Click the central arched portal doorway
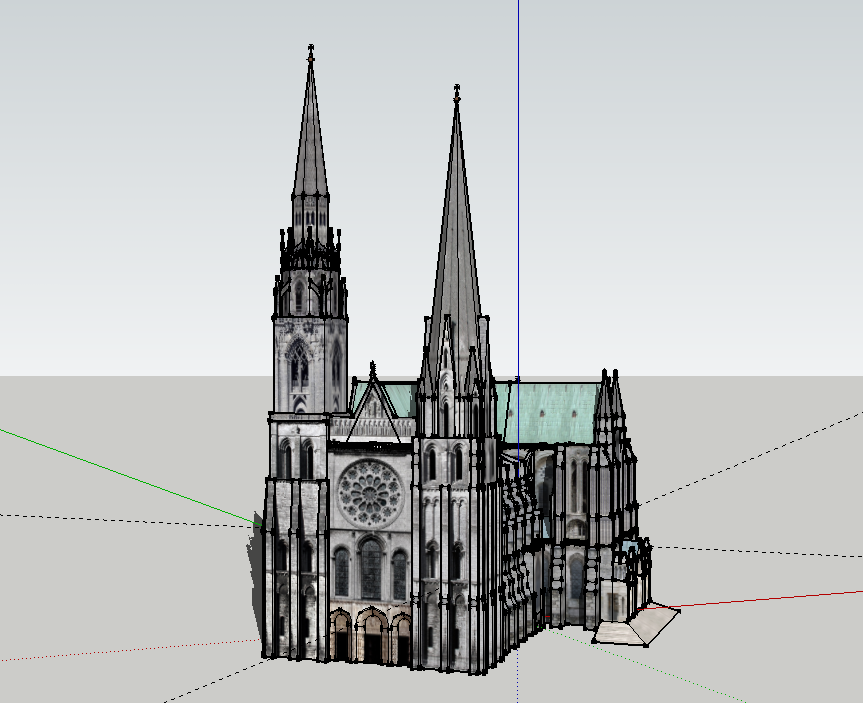863x703 pixels. tap(373, 634)
